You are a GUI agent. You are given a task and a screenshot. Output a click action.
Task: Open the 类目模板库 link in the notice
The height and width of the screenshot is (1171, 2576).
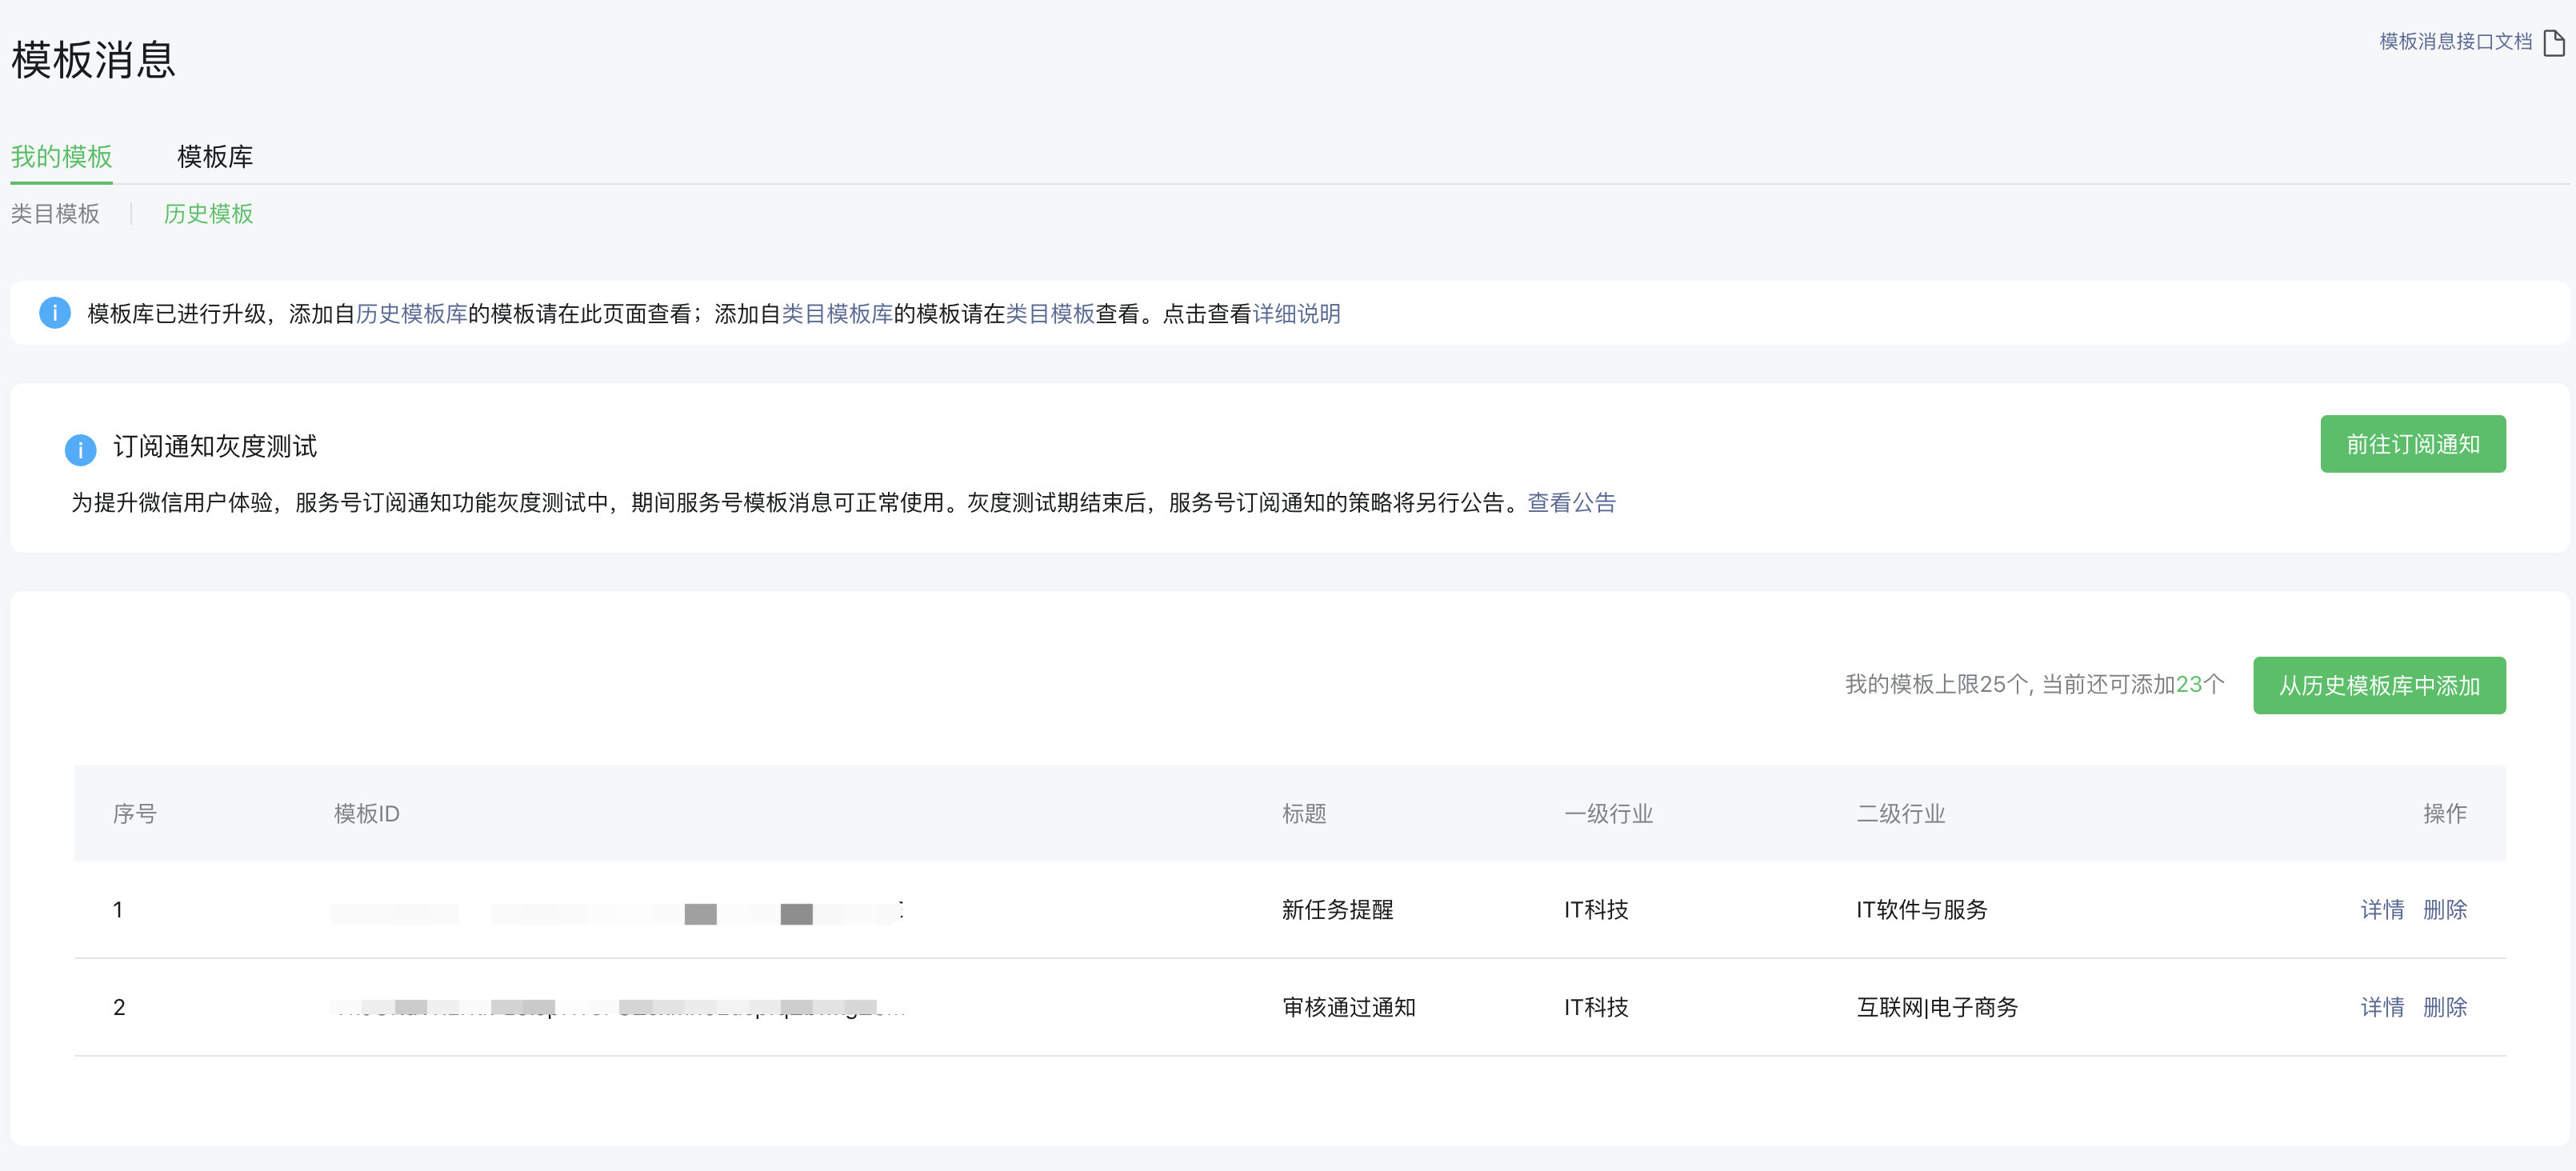(837, 314)
